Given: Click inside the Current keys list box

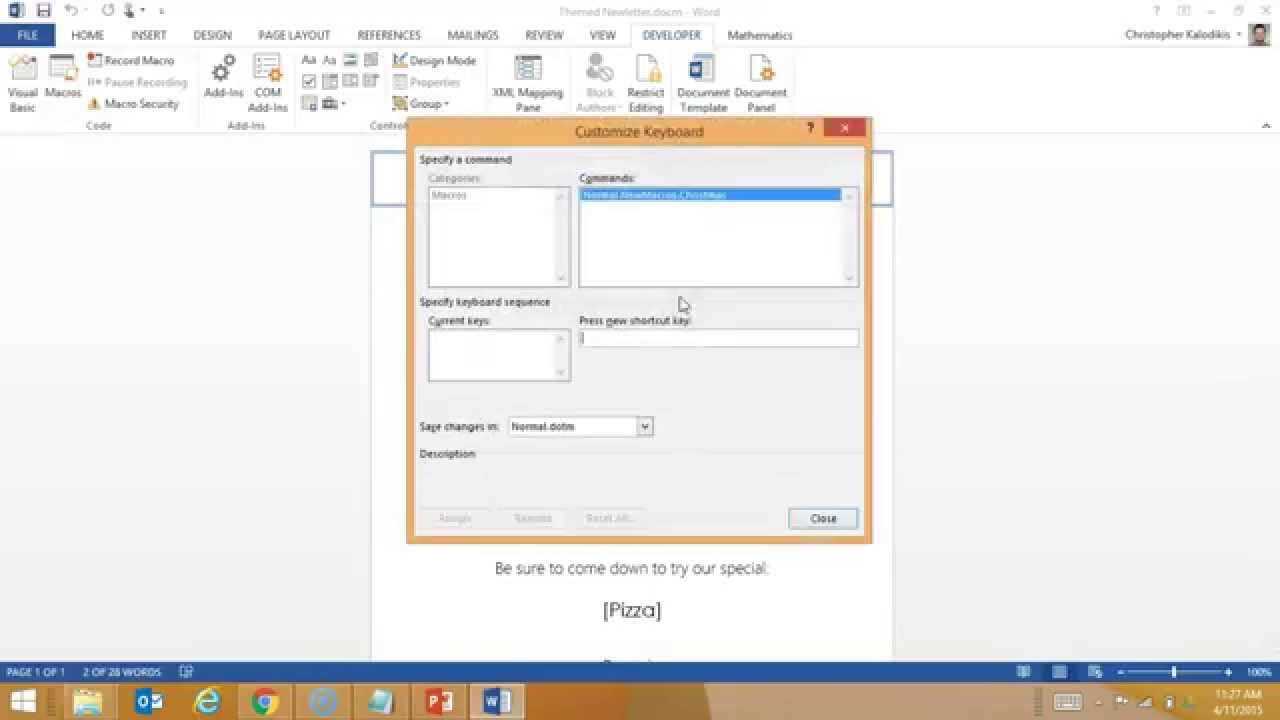Looking at the screenshot, I should coord(499,355).
